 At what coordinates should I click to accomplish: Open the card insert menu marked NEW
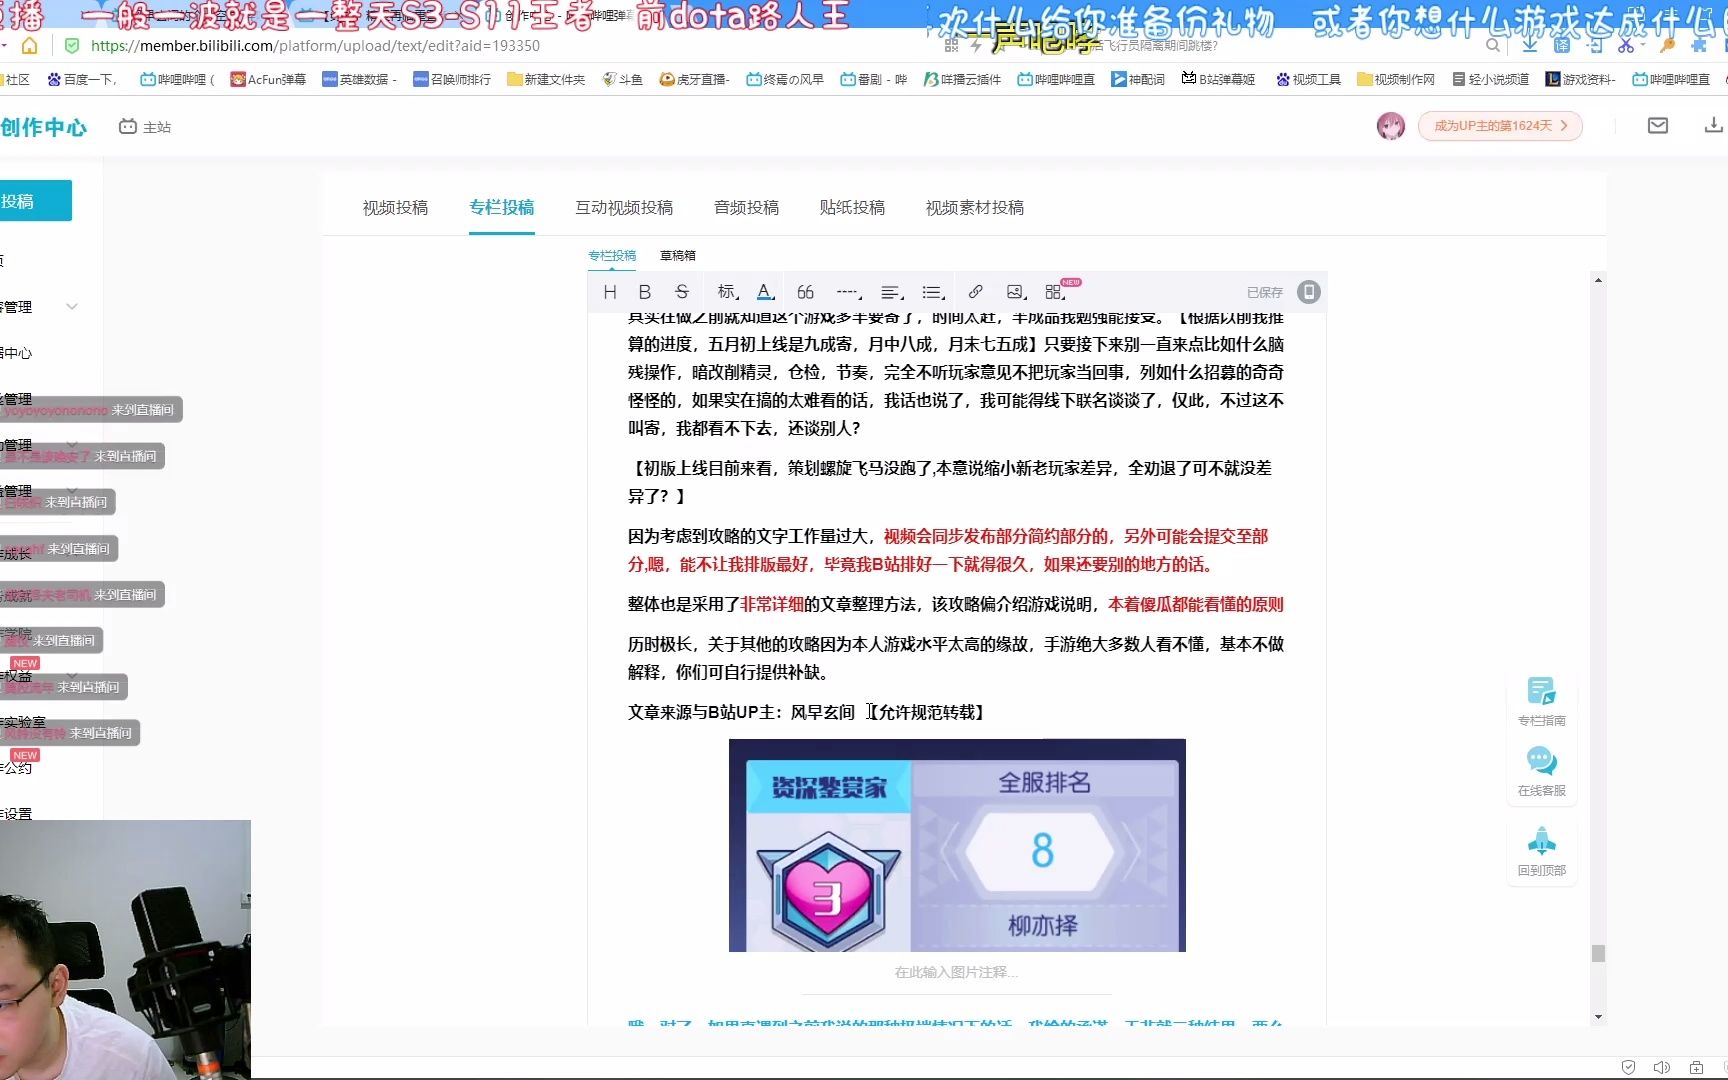coord(1056,292)
